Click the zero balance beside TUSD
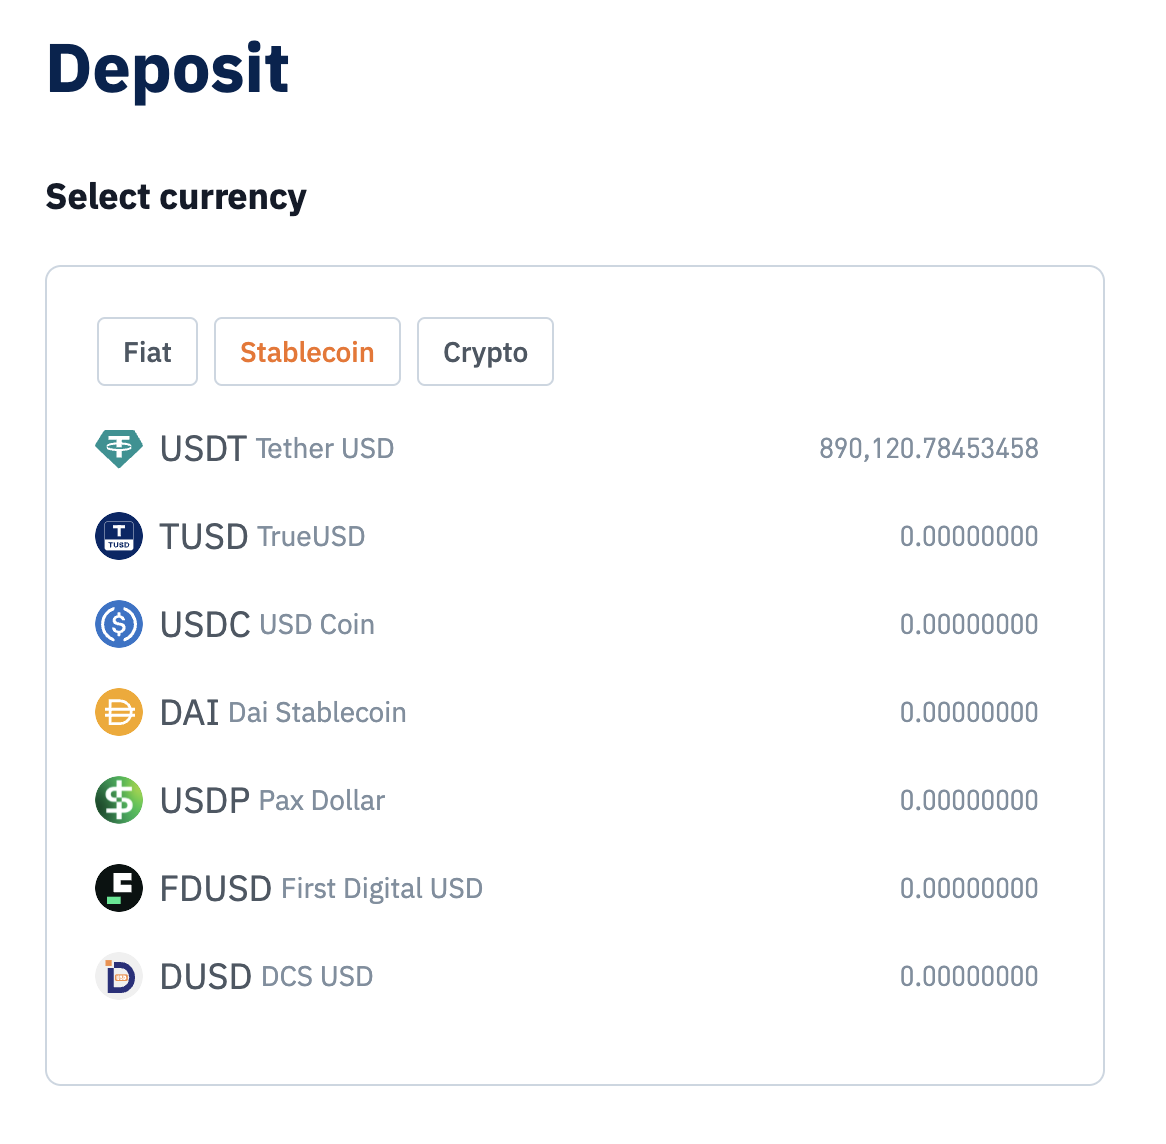Image resolution: width=1166 pixels, height=1144 pixels. pos(969,536)
